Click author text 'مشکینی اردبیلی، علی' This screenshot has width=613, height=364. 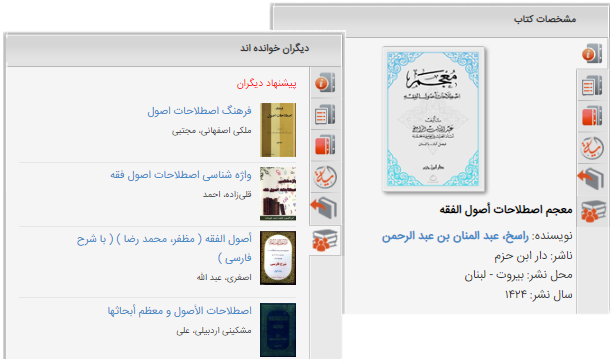[214, 331]
